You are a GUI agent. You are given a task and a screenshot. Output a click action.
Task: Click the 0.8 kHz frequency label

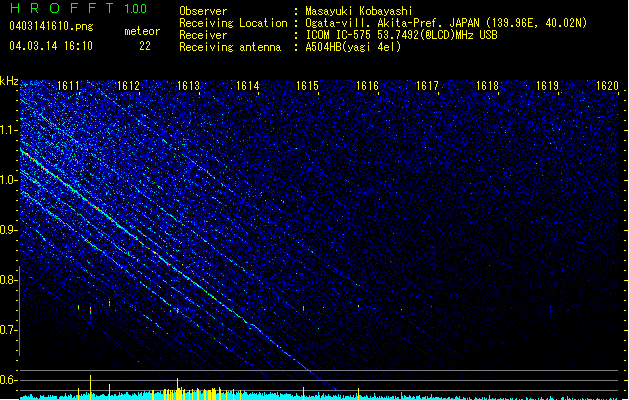click(x=9, y=280)
